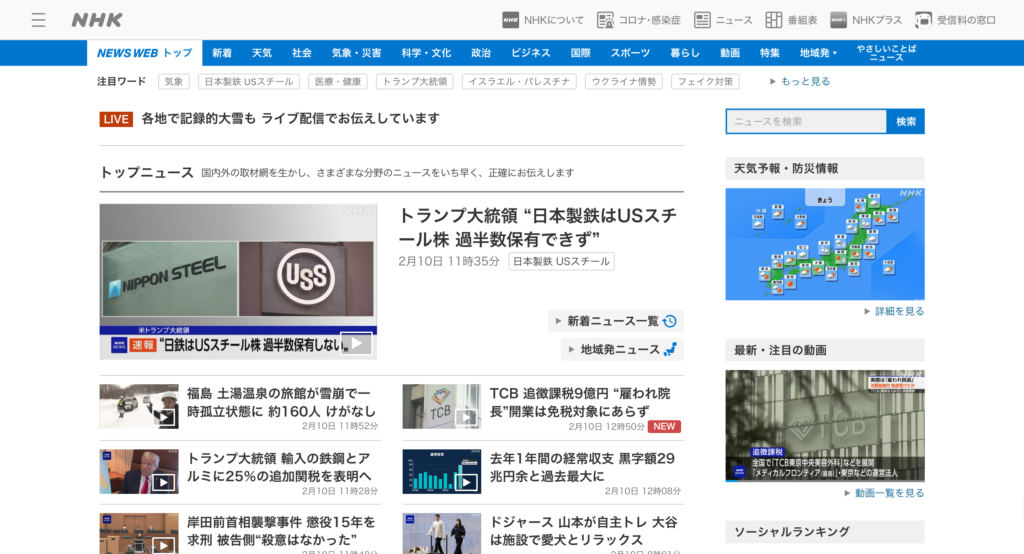Viewport: 1024px width, 554px height.
Task: Select トランプ大統領 keyword tag
Action: coord(415,82)
